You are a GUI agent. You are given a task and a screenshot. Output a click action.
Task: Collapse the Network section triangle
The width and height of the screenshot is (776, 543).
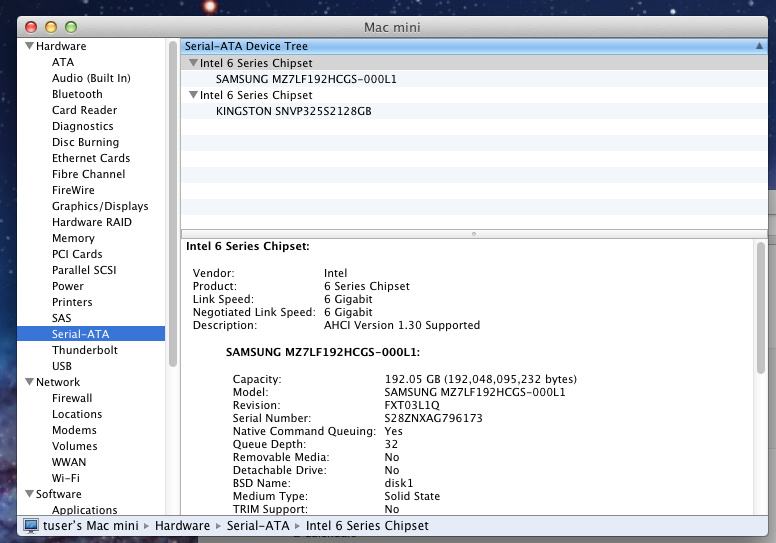pyautogui.click(x=29, y=382)
